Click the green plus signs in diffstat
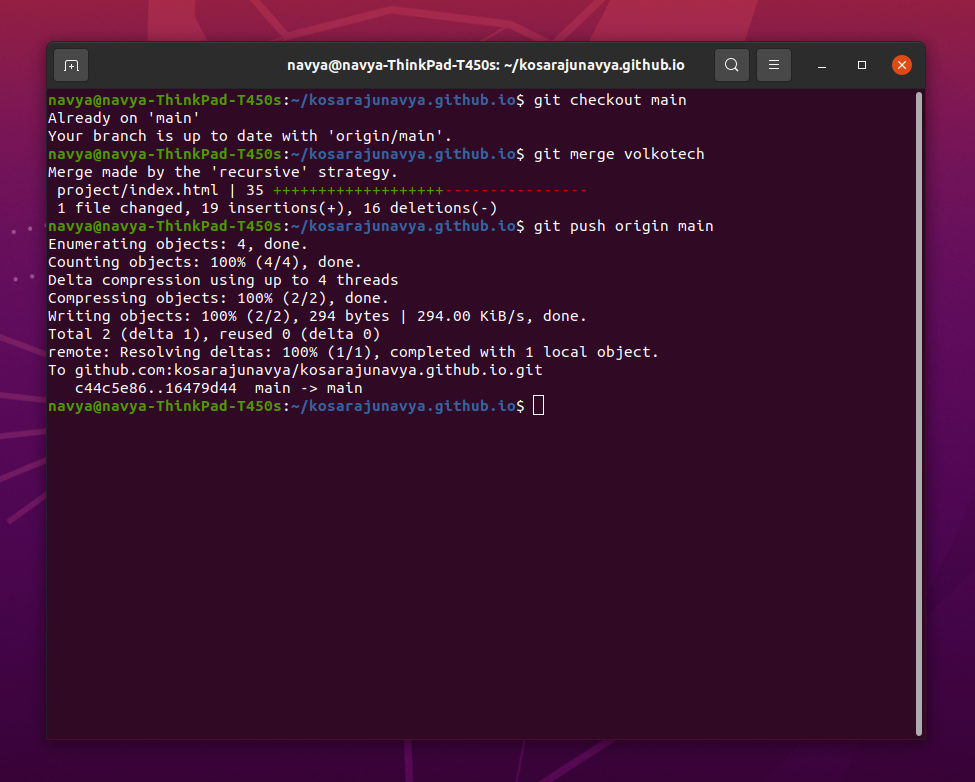 pyautogui.click(x=358, y=190)
